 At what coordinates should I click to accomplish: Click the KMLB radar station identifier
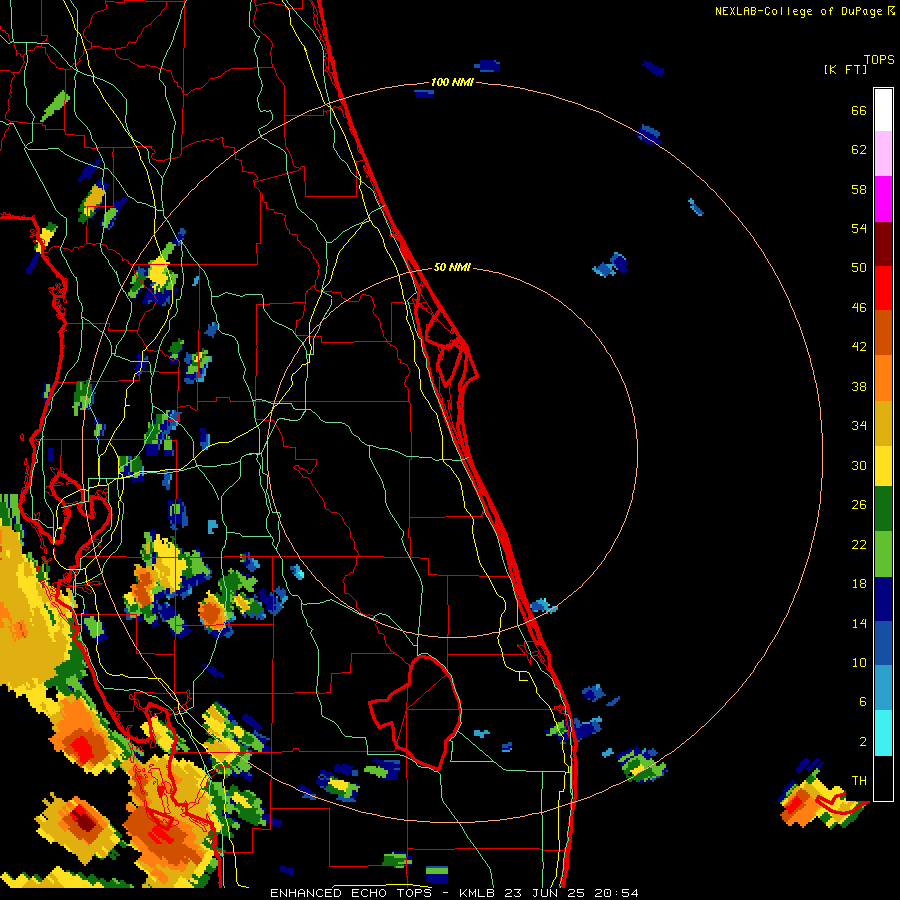click(x=479, y=893)
